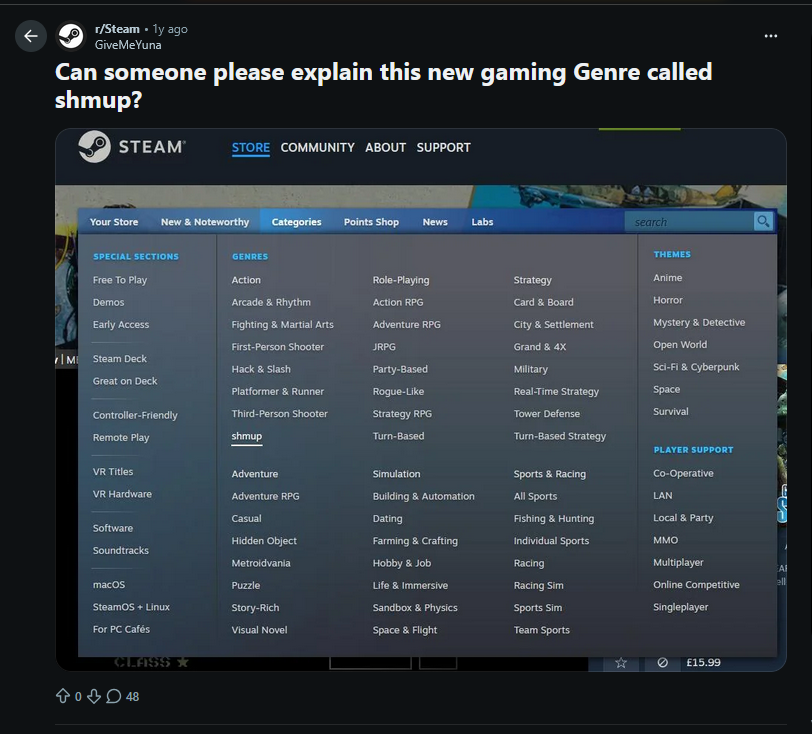Open the Arcade & Rhythm genre
The height and width of the screenshot is (734, 812).
coord(271,302)
